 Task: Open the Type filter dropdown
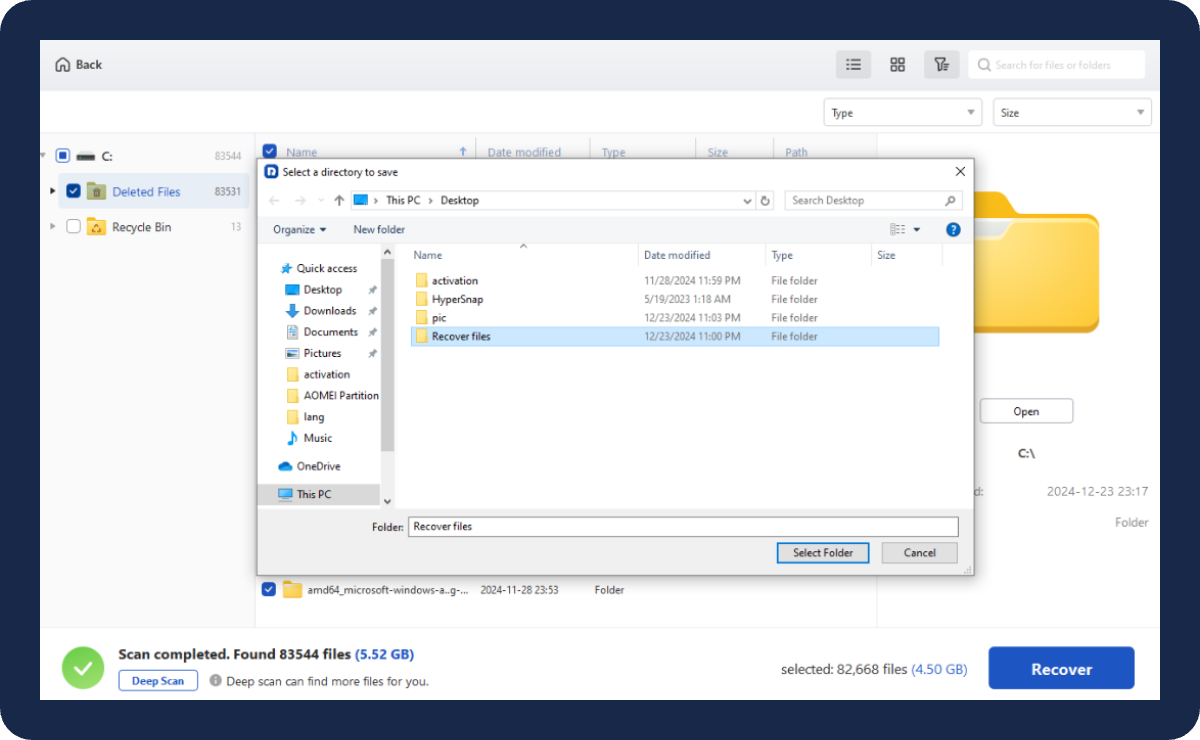pyautogui.click(x=903, y=113)
